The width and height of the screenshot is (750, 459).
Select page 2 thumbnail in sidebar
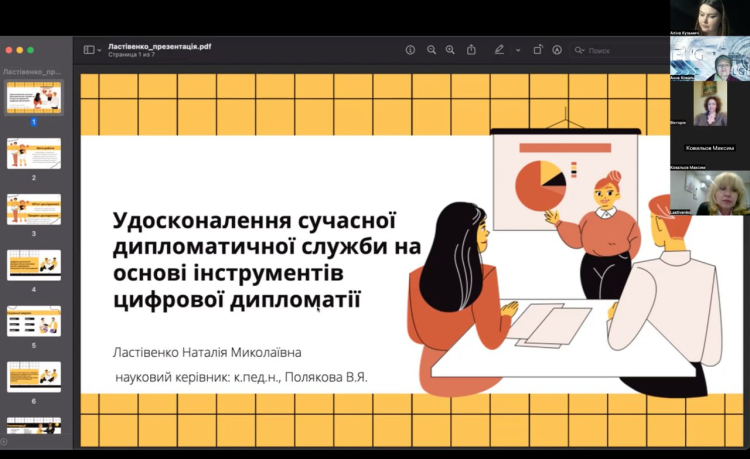pos(34,154)
